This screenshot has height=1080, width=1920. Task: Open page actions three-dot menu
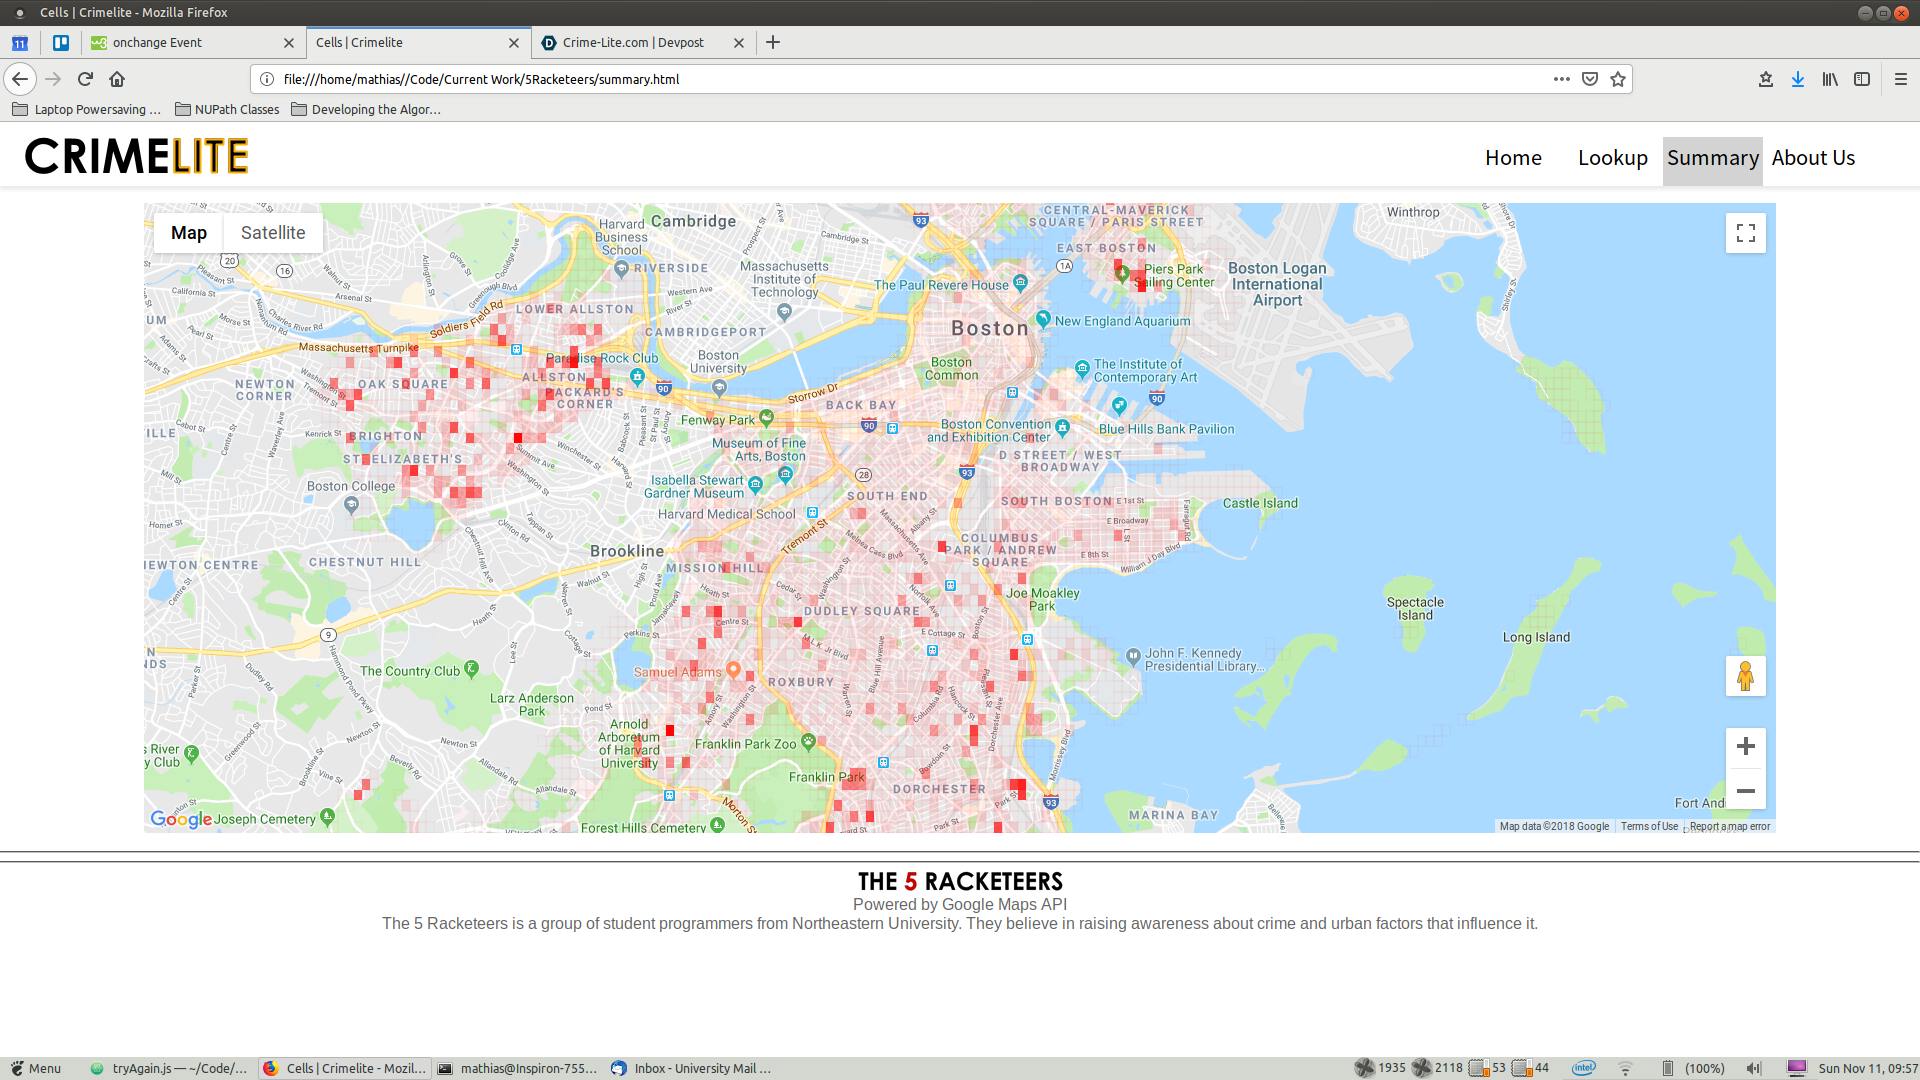pos(1561,79)
